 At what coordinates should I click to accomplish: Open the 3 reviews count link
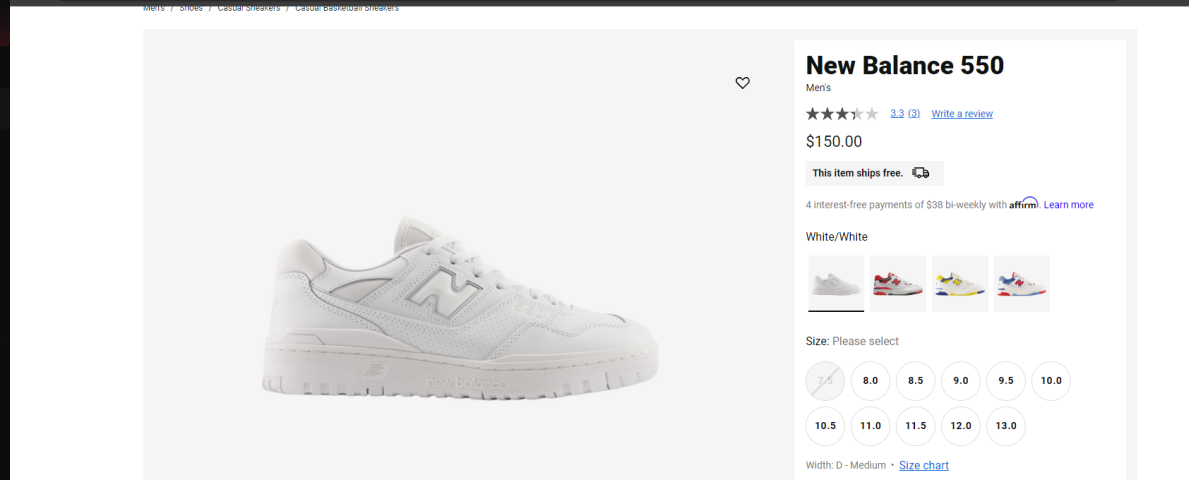tap(914, 114)
